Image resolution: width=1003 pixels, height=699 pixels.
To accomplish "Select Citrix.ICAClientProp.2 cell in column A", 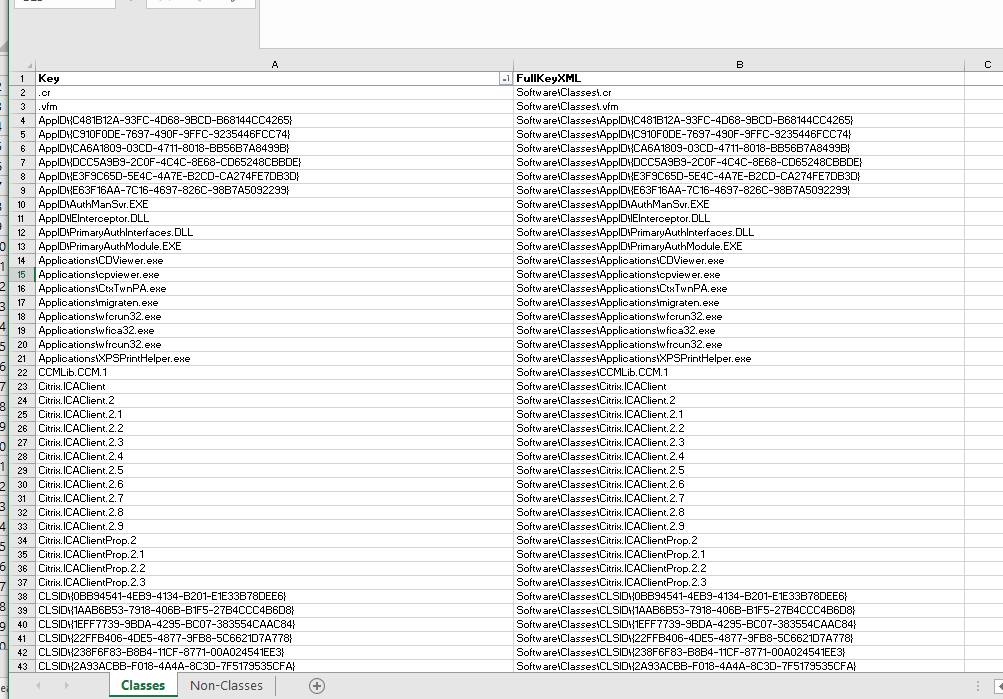I will [x=274, y=541].
